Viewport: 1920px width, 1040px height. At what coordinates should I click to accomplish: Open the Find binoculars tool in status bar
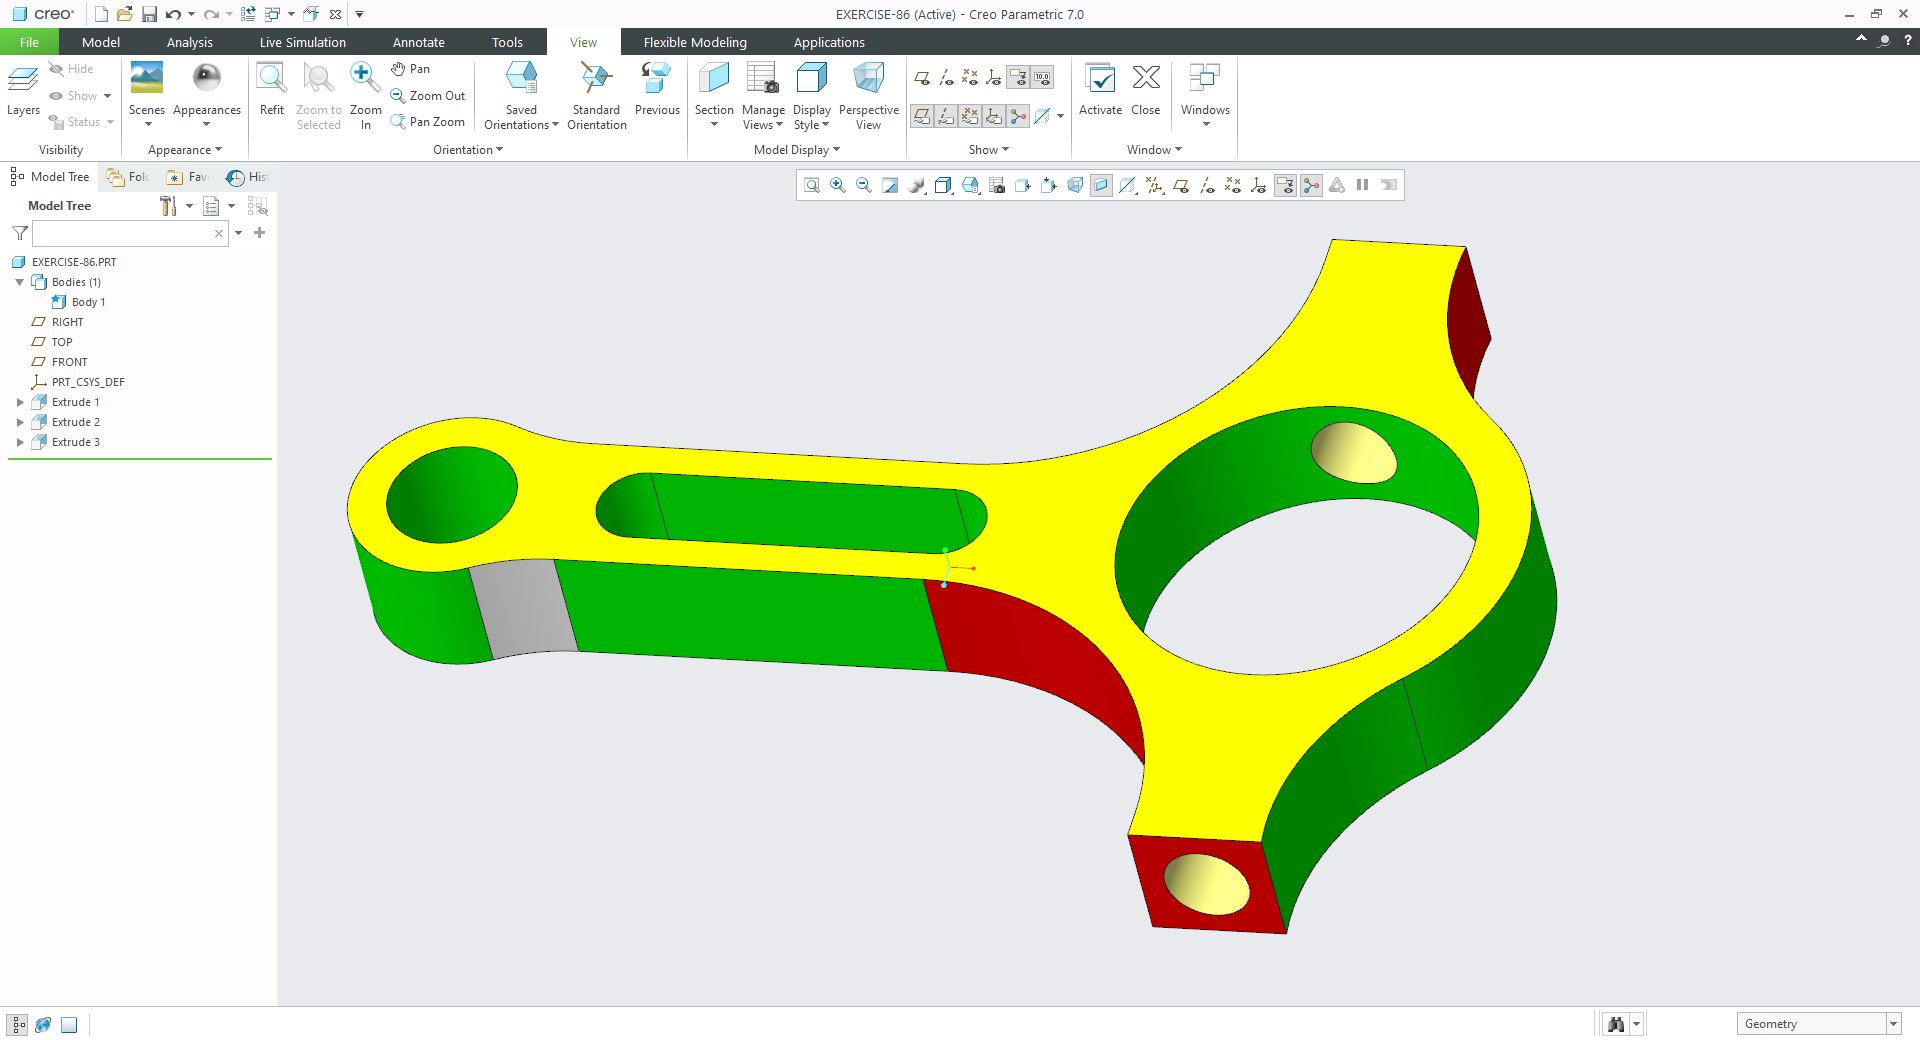(x=1616, y=1024)
